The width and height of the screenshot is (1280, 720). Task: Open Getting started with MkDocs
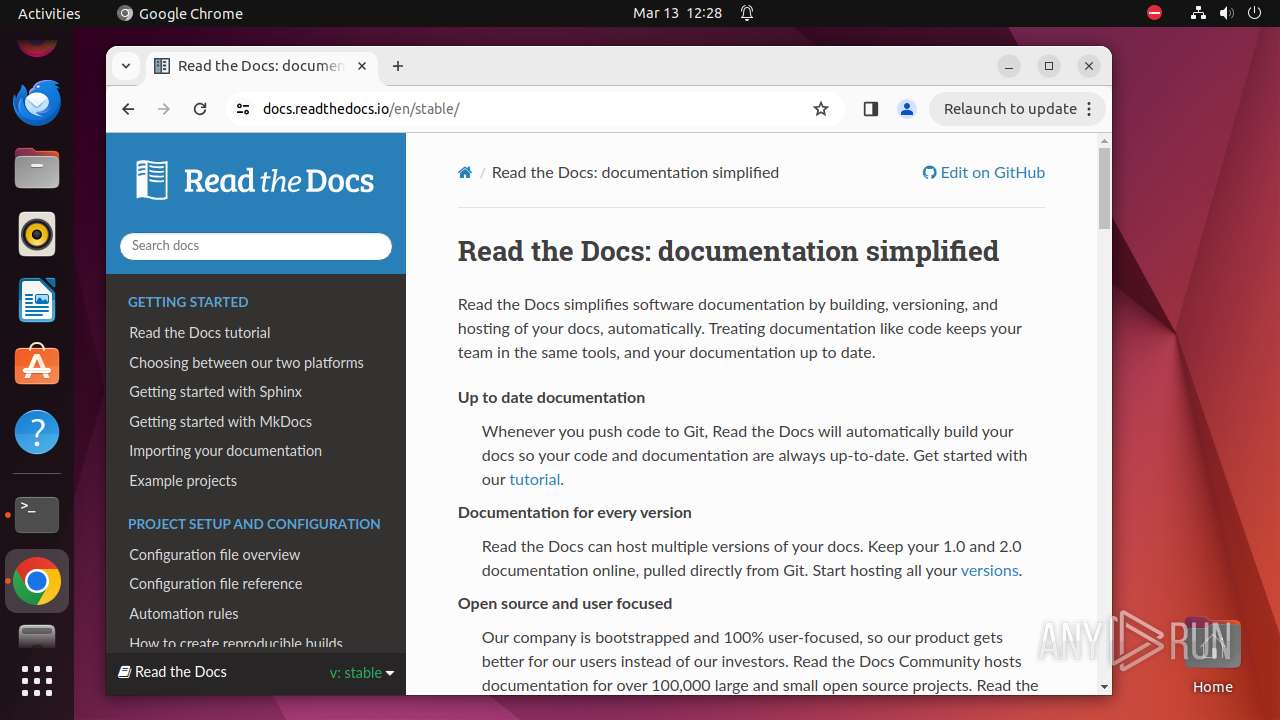point(220,422)
